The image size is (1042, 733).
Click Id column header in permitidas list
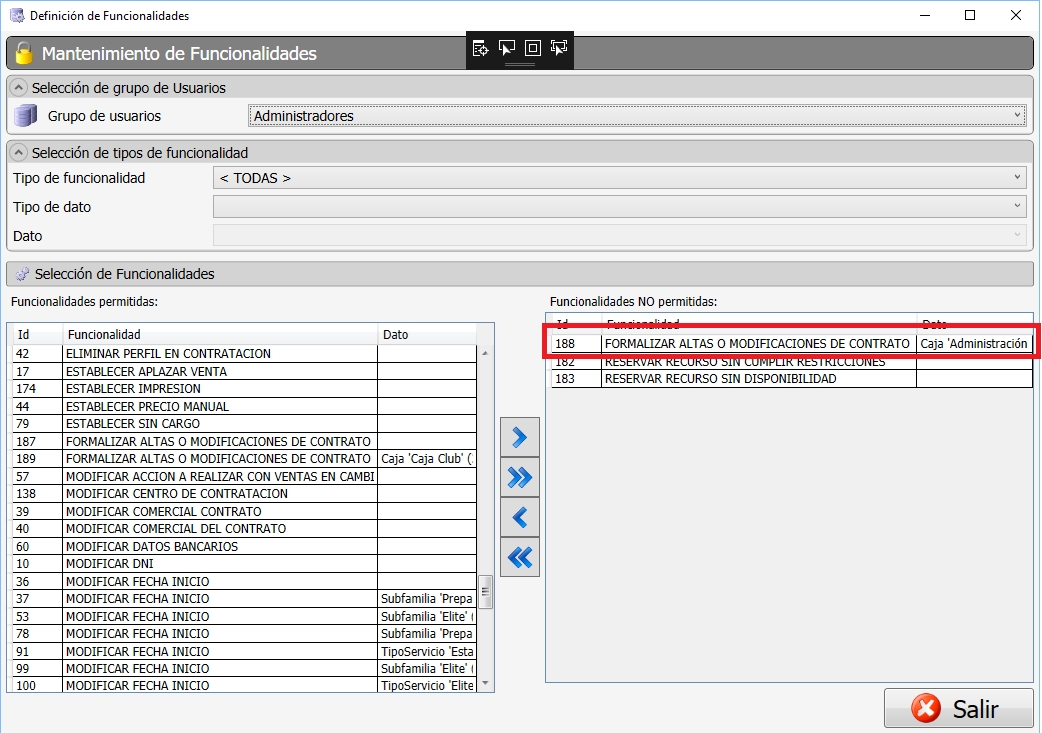coord(37,334)
